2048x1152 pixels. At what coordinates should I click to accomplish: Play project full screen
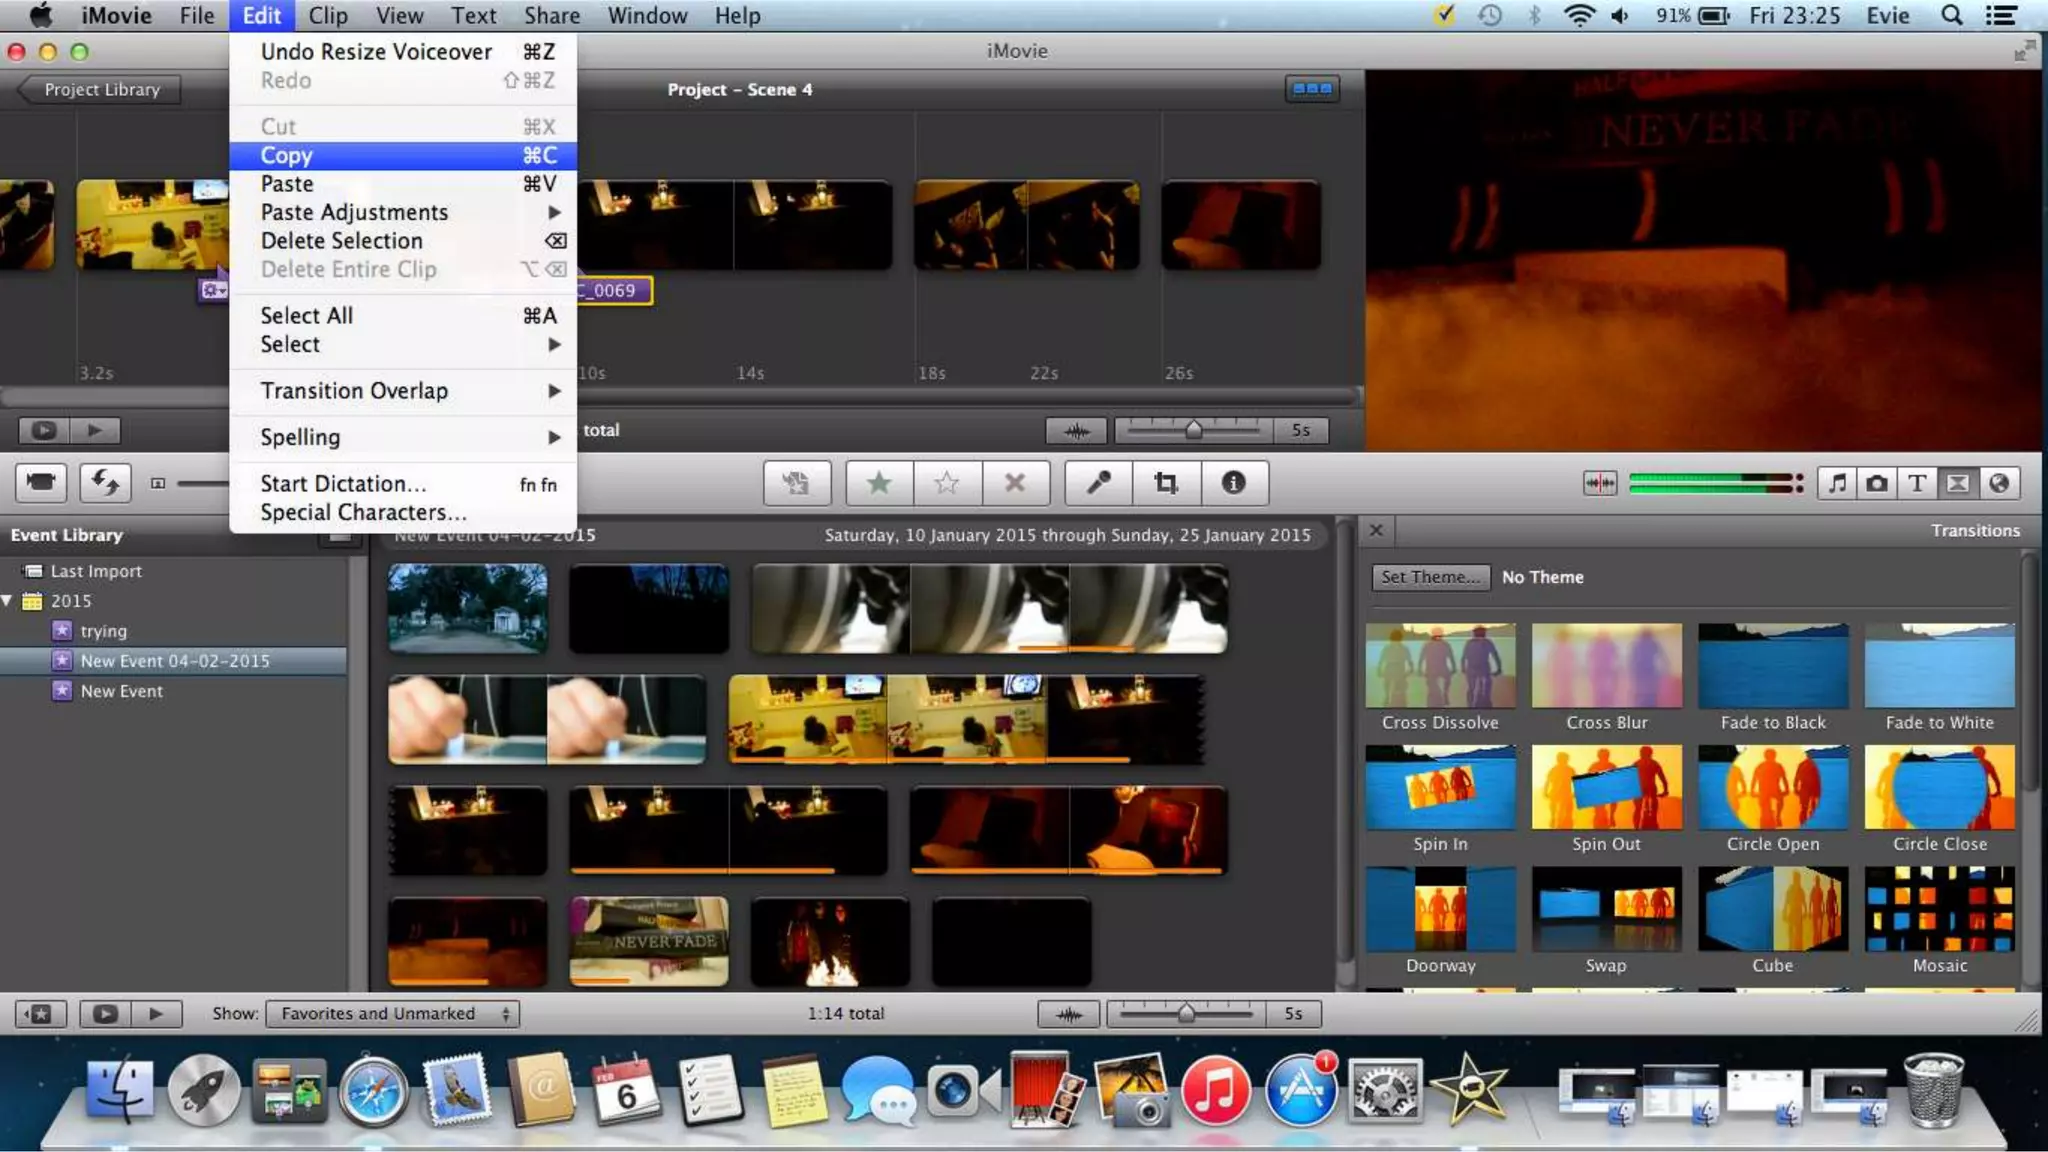click(44, 430)
